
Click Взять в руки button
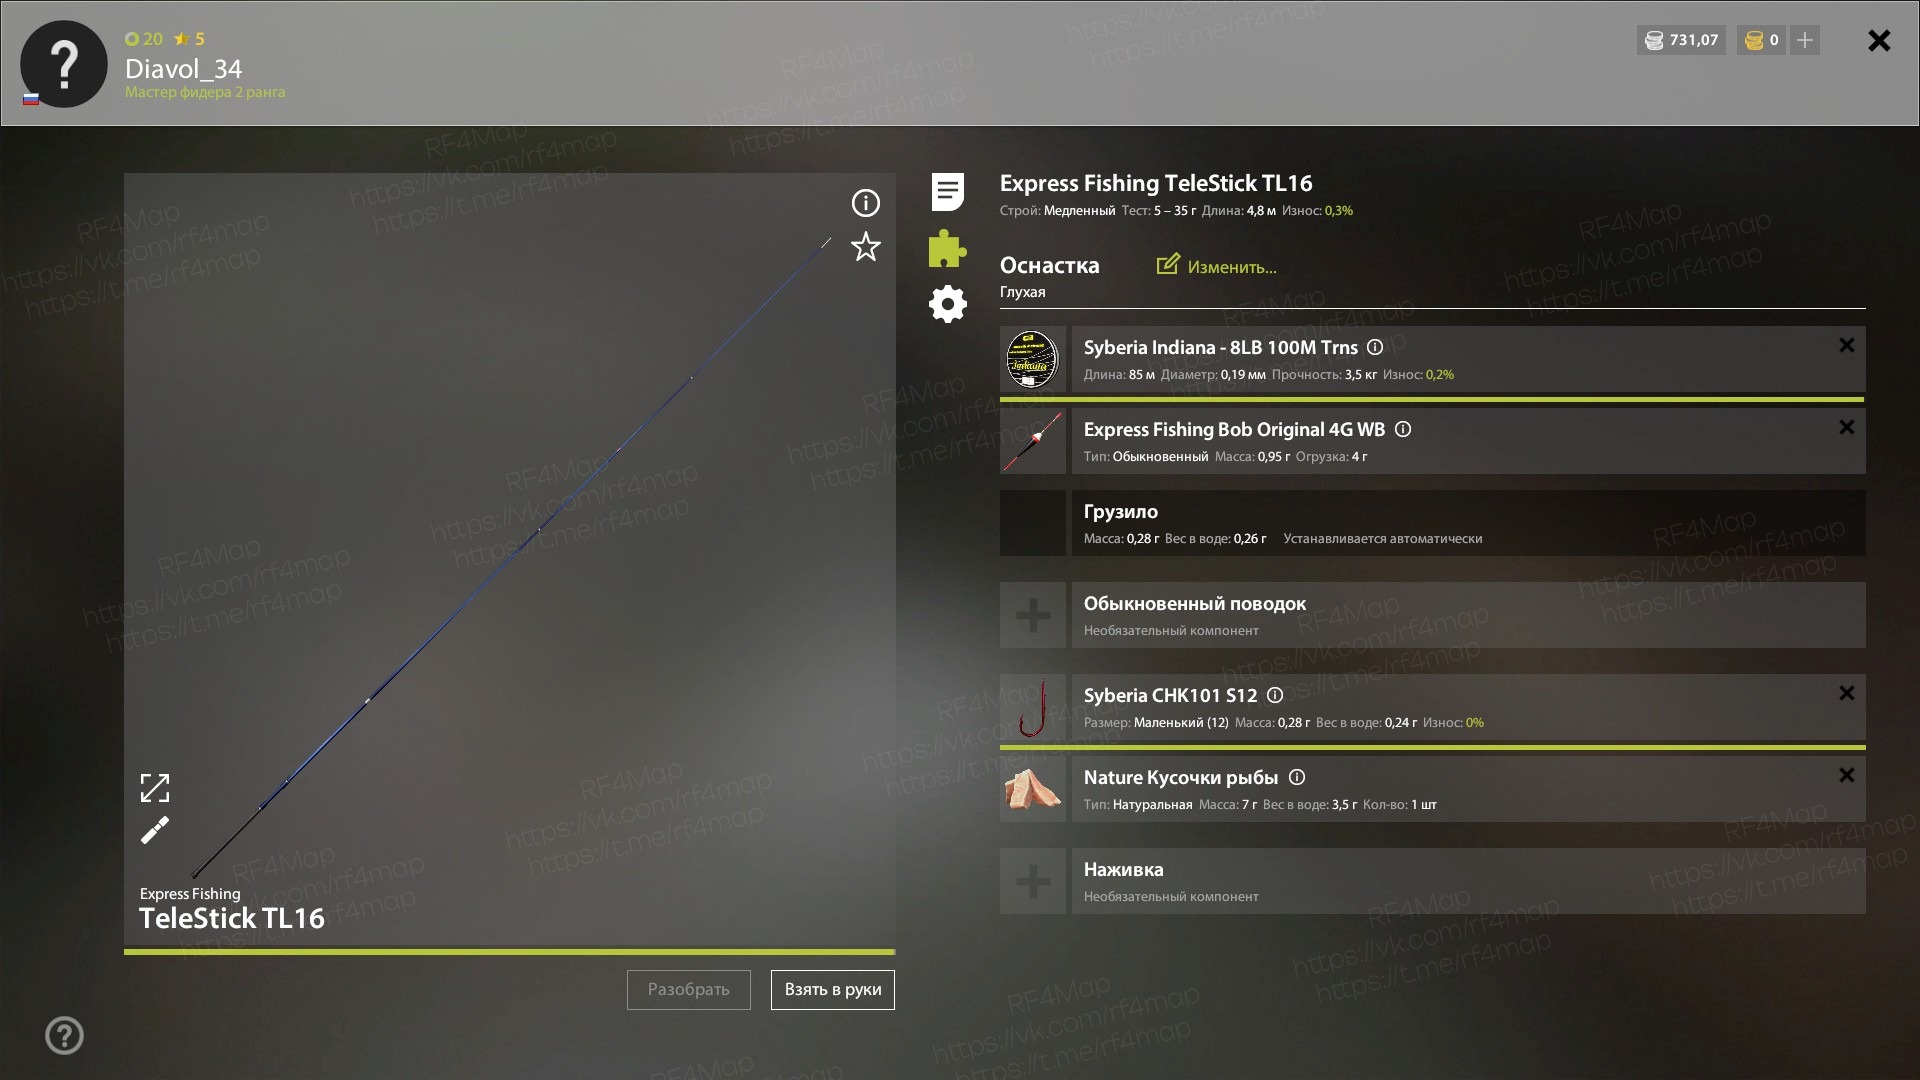pos(832,989)
